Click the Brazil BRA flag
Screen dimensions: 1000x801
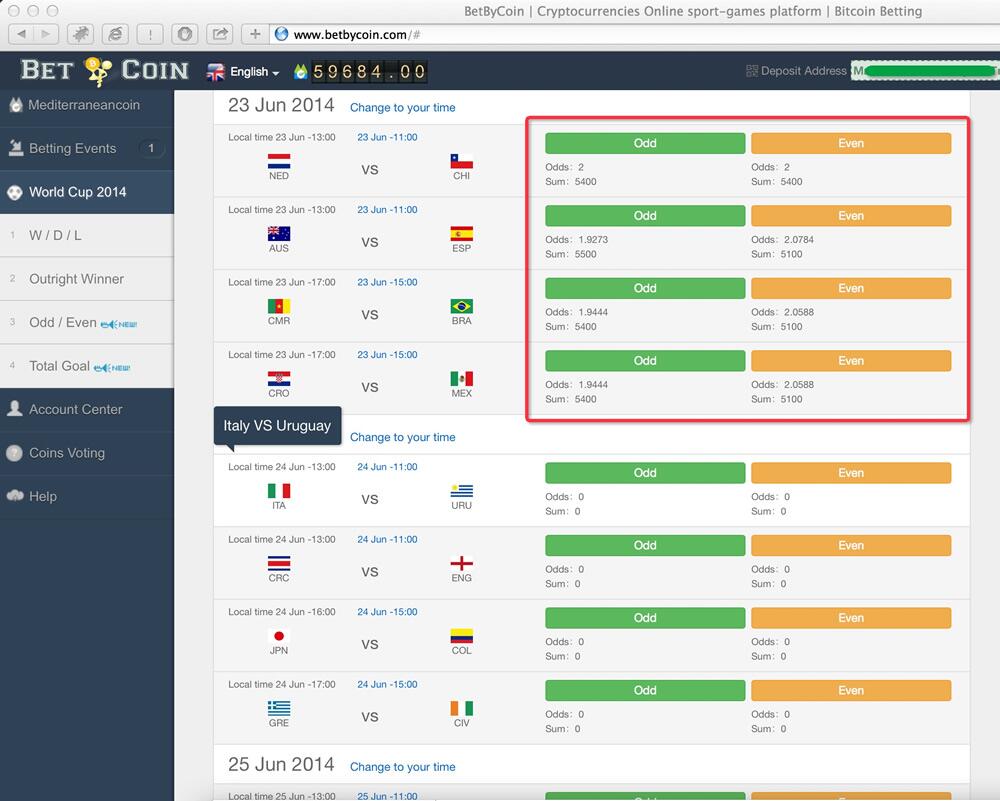[x=461, y=306]
